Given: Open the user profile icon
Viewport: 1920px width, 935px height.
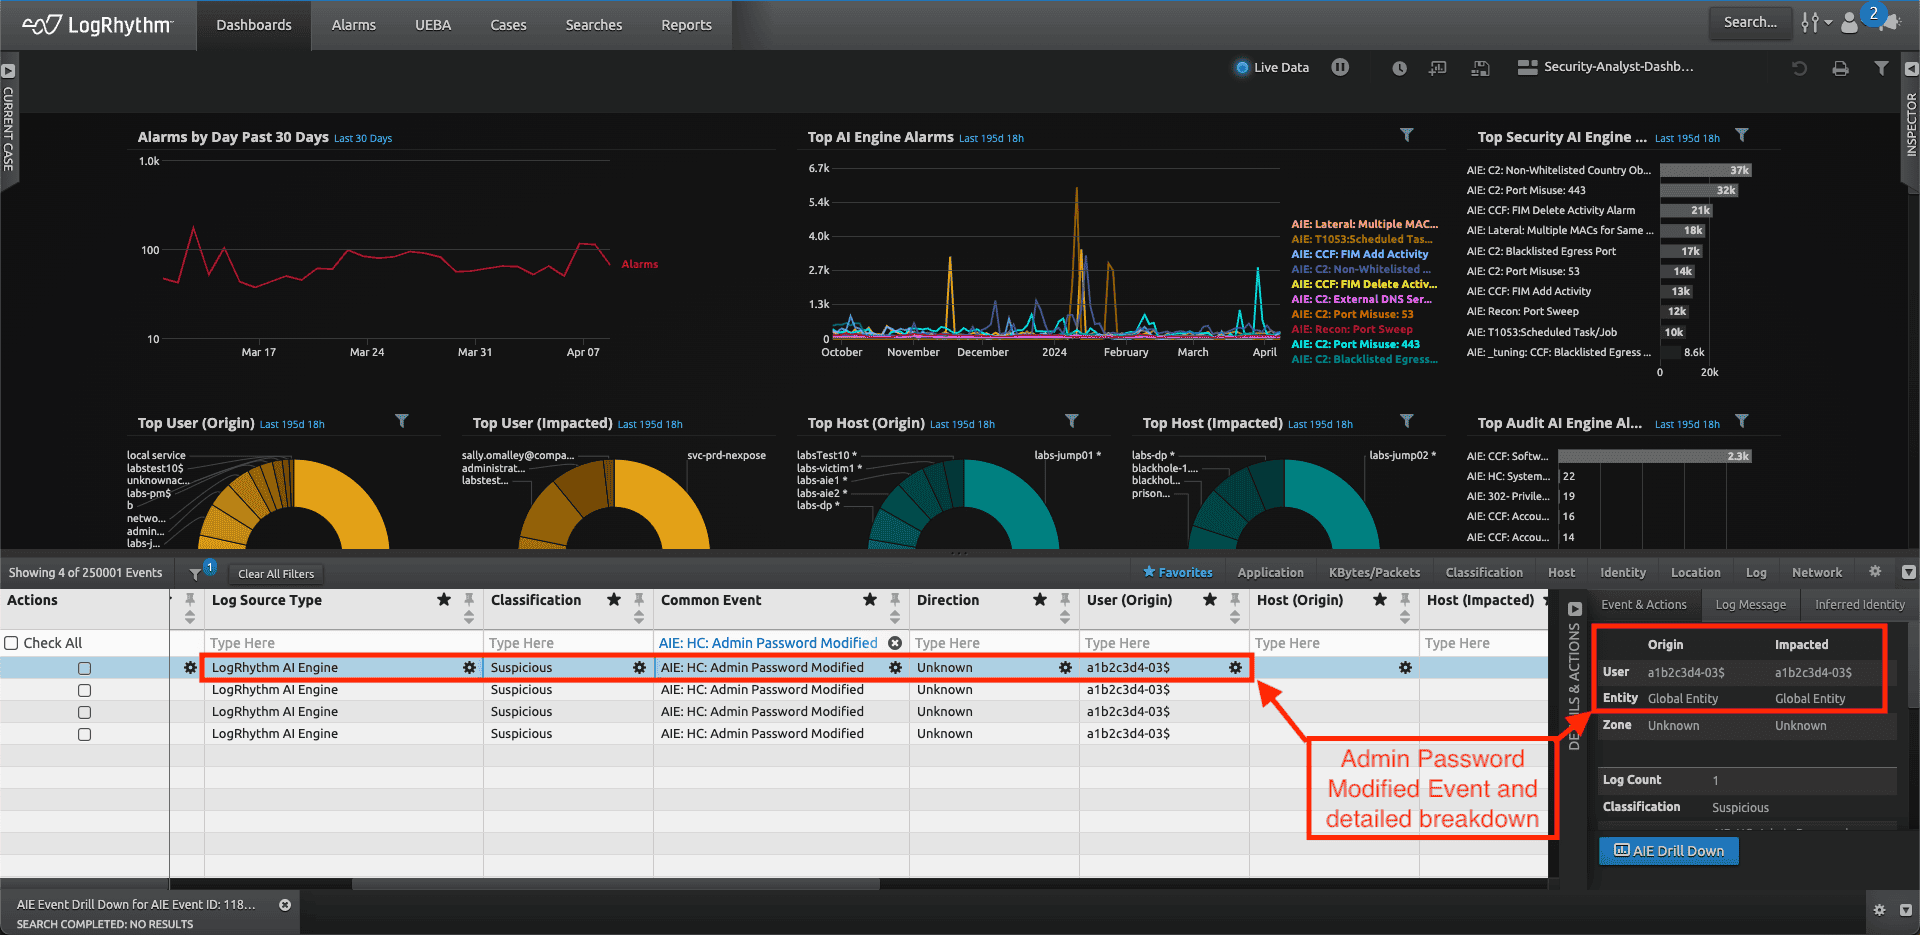Looking at the screenshot, I should click(x=1849, y=22).
